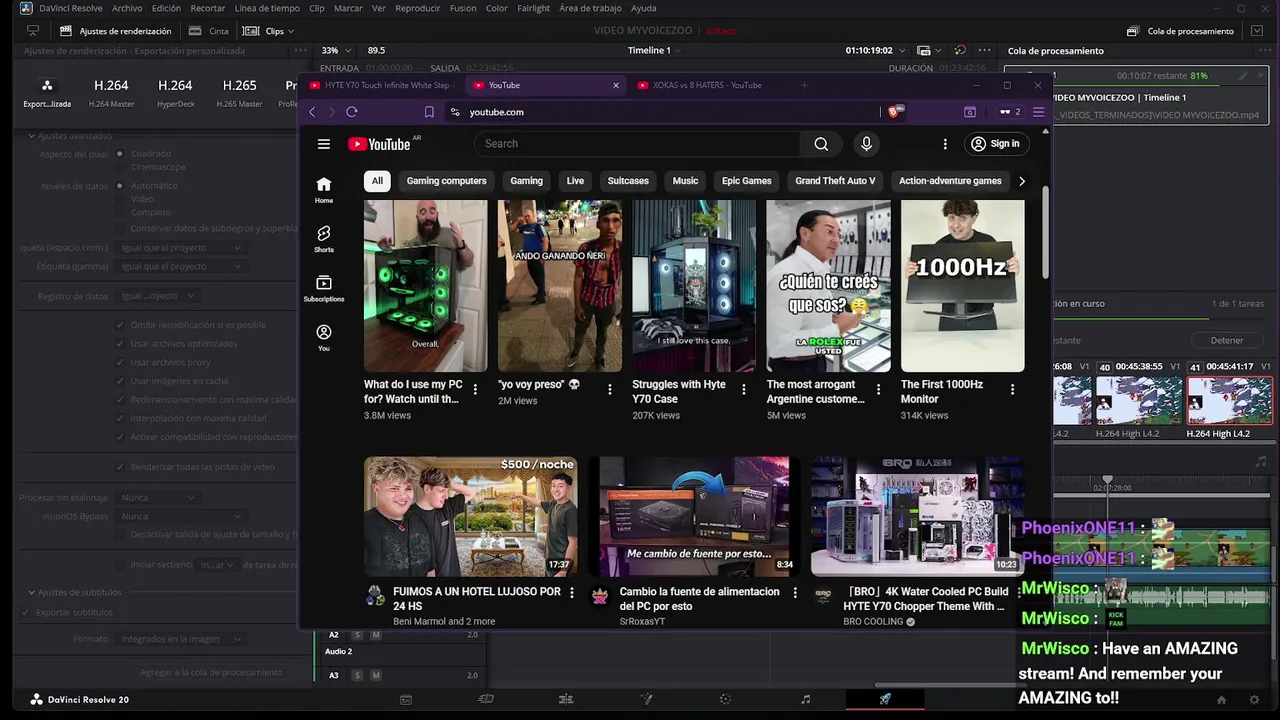This screenshot has height=720, width=1280.
Task: Open Etiqueta (gamma) dropdown
Action: click(181, 267)
